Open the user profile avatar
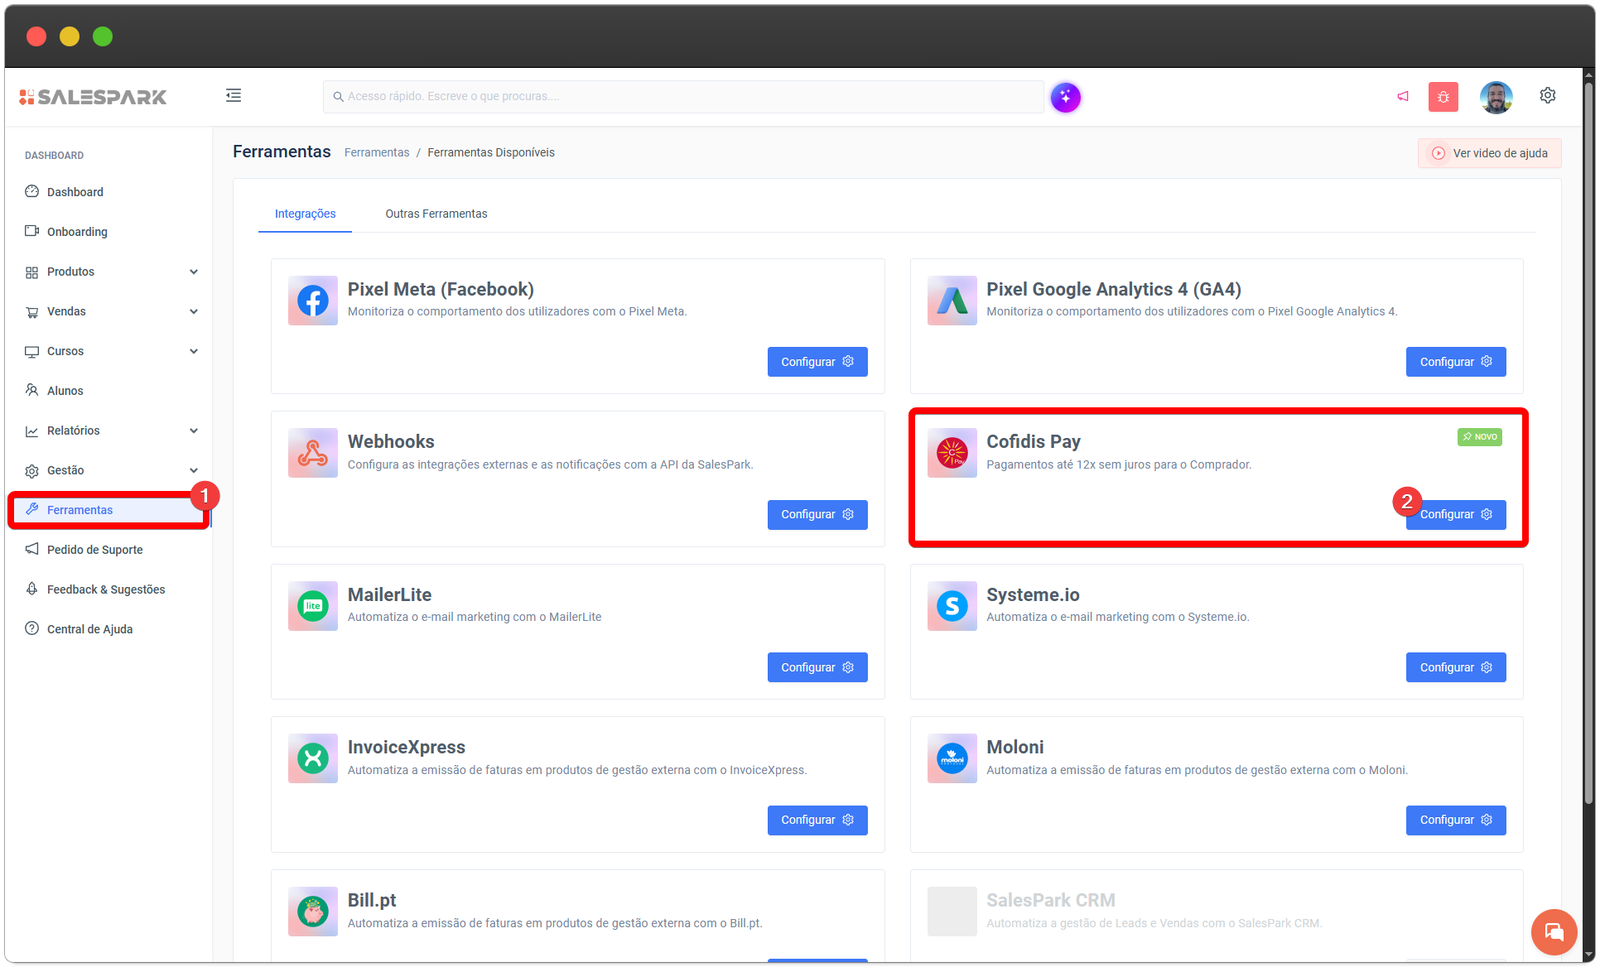1600x967 pixels. click(x=1496, y=97)
